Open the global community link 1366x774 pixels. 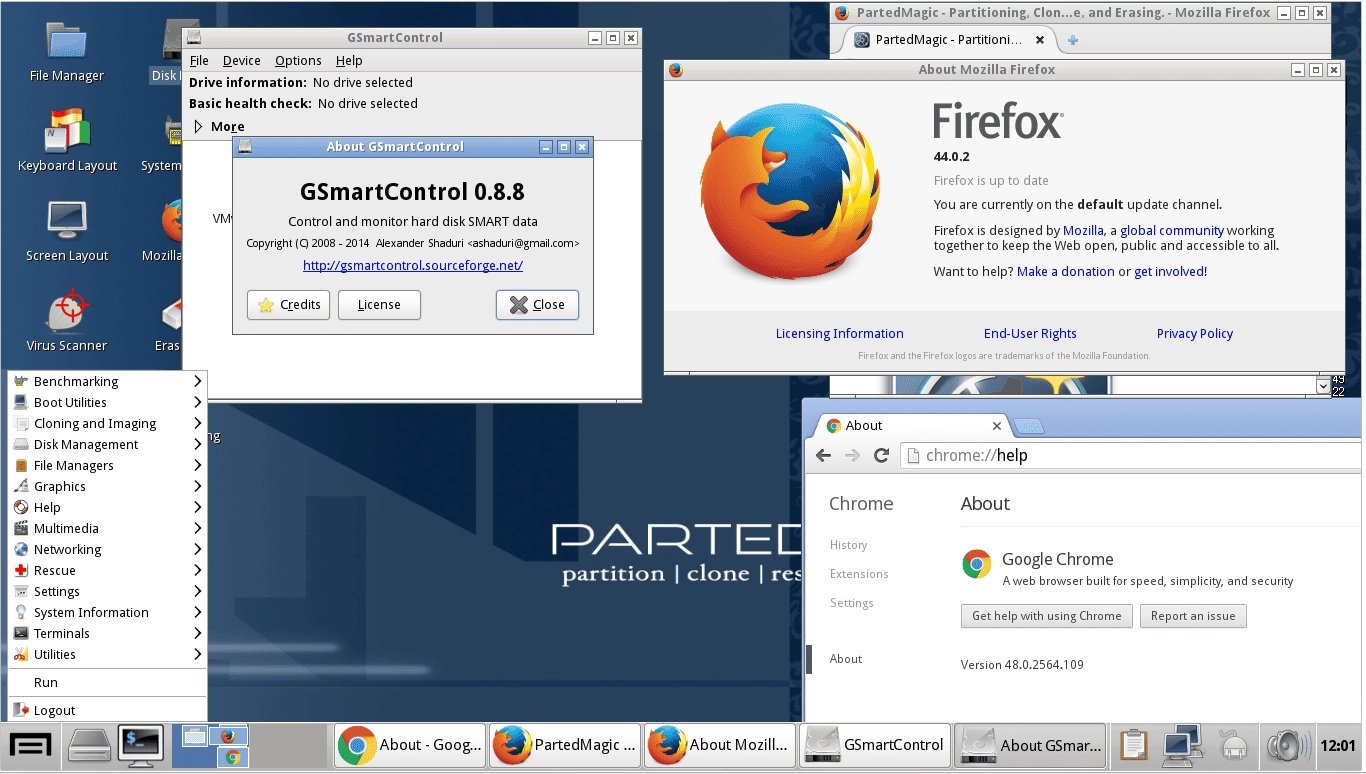[1172, 230]
